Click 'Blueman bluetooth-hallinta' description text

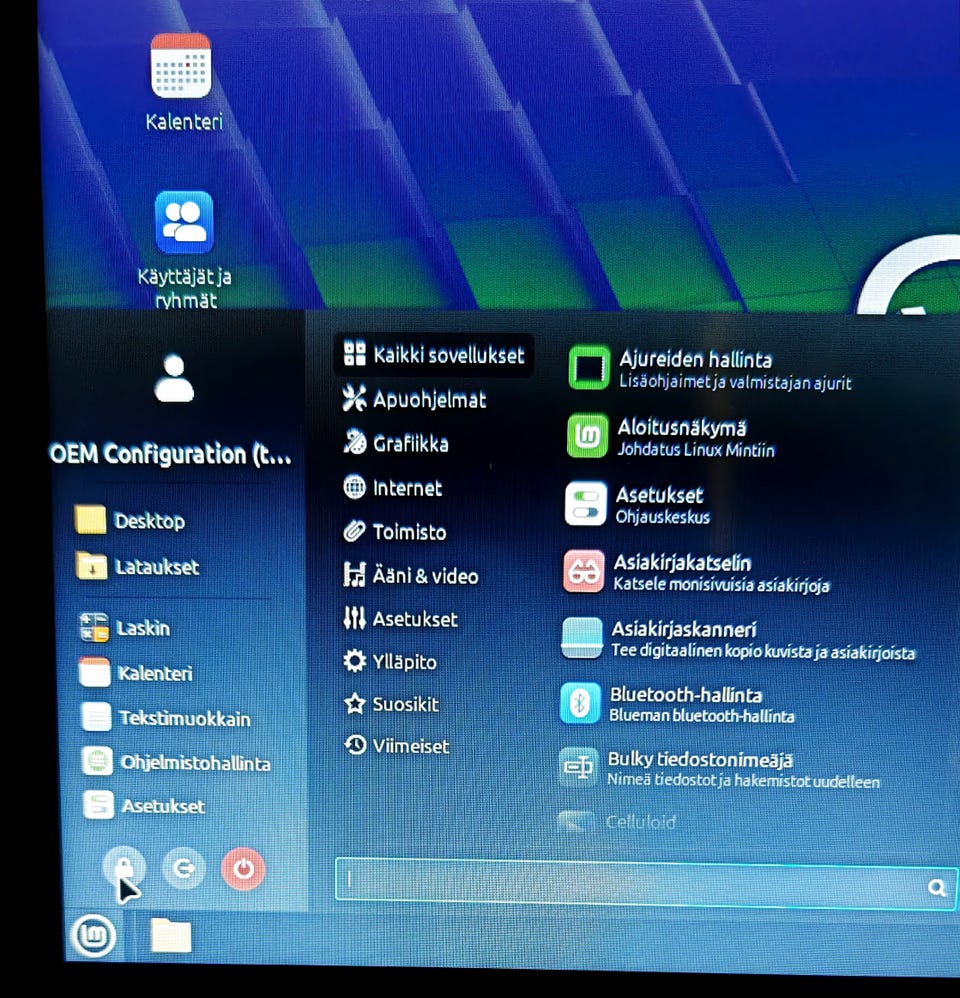(x=702, y=715)
